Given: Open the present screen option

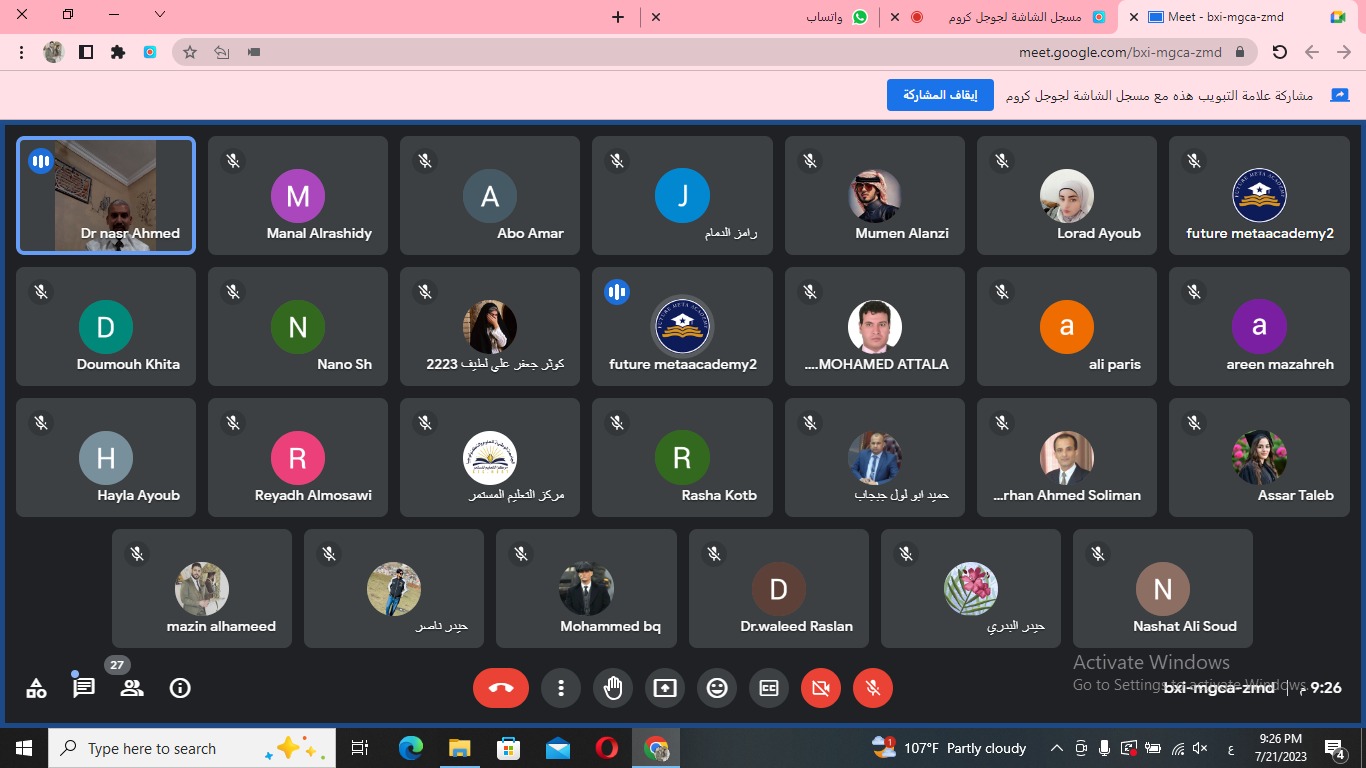Looking at the screenshot, I should click(665, 688).
